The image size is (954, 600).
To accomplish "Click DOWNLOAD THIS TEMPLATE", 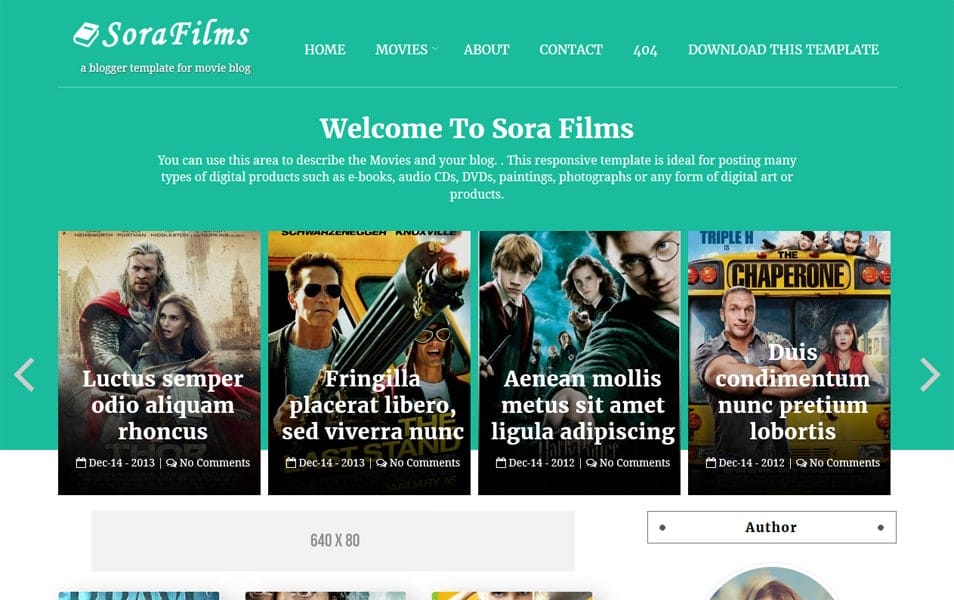I will [x=783, y=48].
